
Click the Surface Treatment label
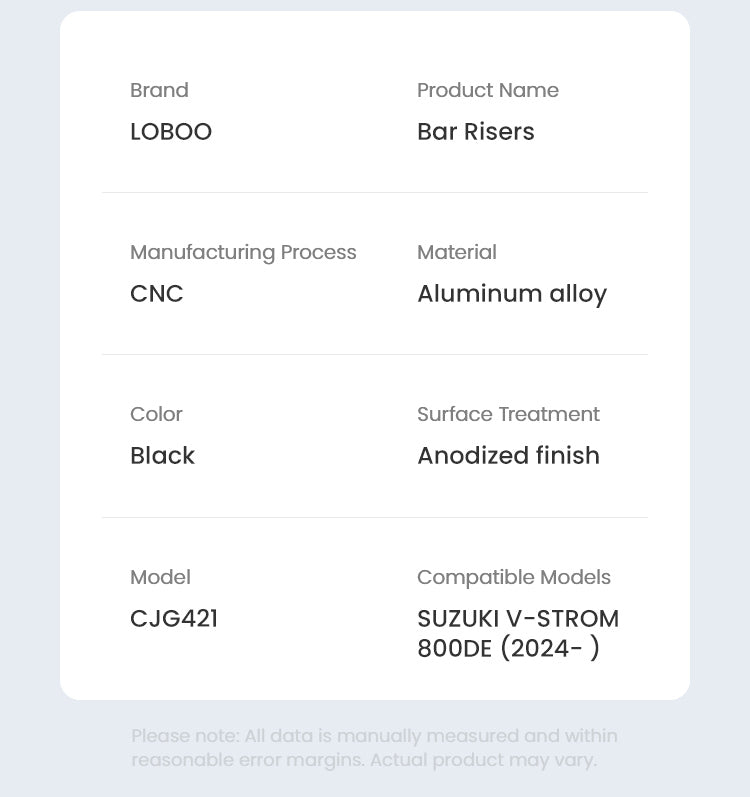click(508, 414)
